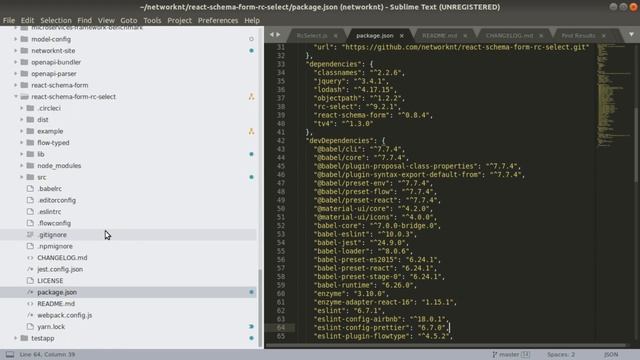
Task: Click the .babelrc file icon
Action: click(30, 189)
